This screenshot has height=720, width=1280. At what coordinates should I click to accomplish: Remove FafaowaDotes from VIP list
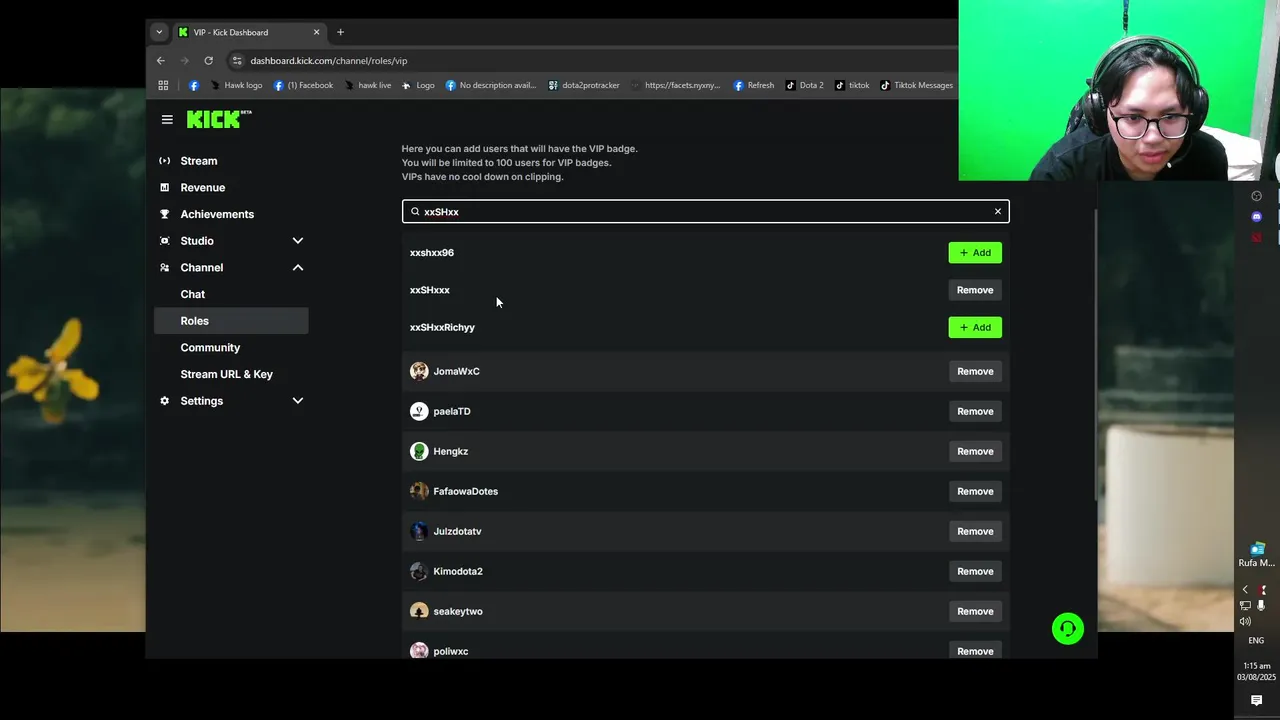[x=975, y=491]
